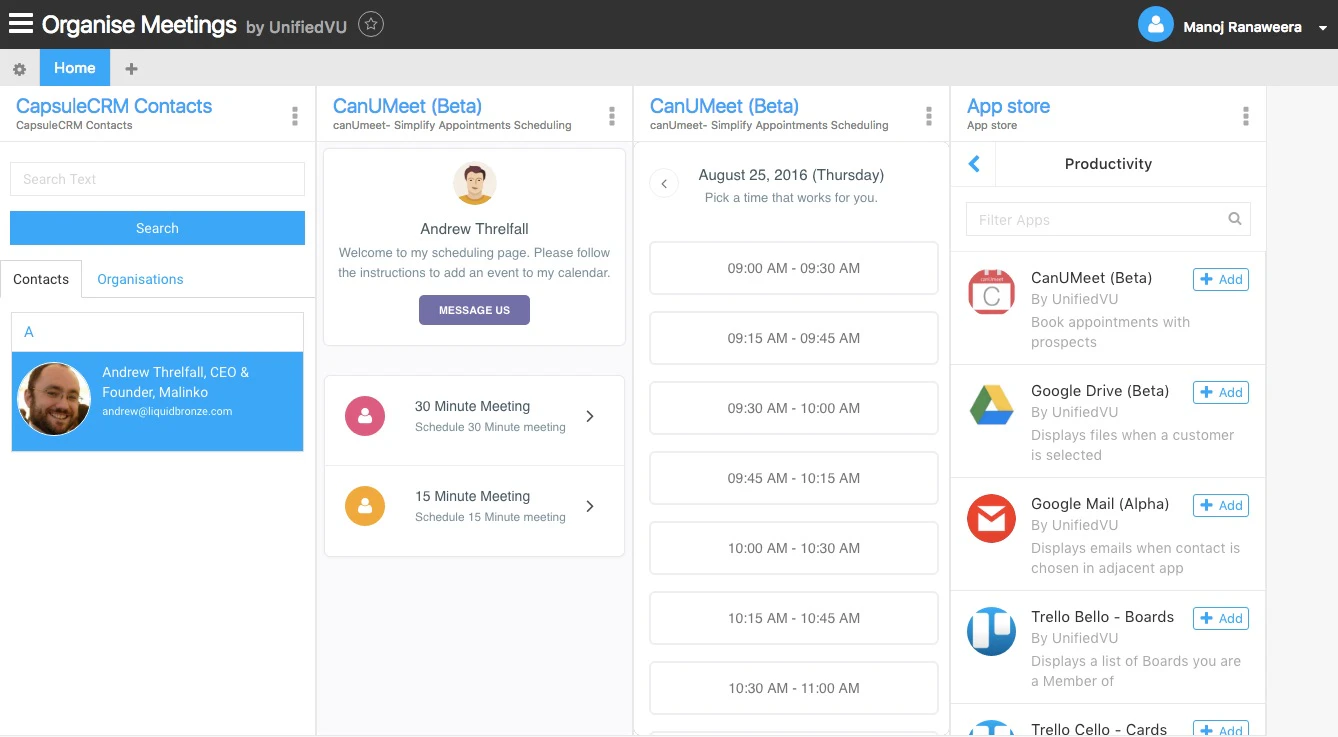
Task: Click the Filter Apps search field
Action: click(1108, 219)
